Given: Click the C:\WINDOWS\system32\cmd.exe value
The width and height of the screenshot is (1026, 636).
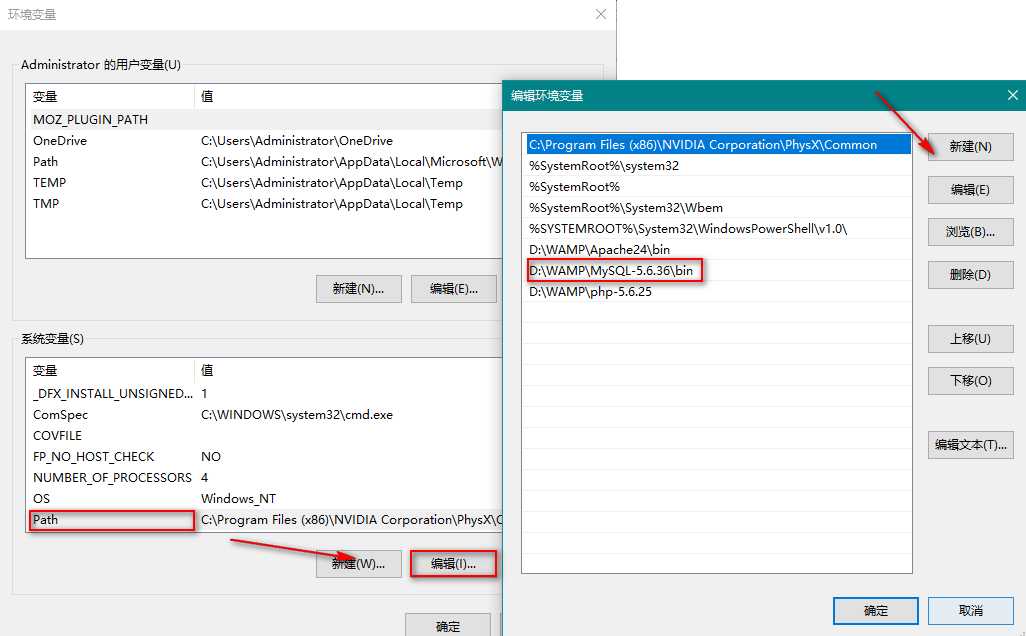Looking at the screenshot, I should pos(296,414).
